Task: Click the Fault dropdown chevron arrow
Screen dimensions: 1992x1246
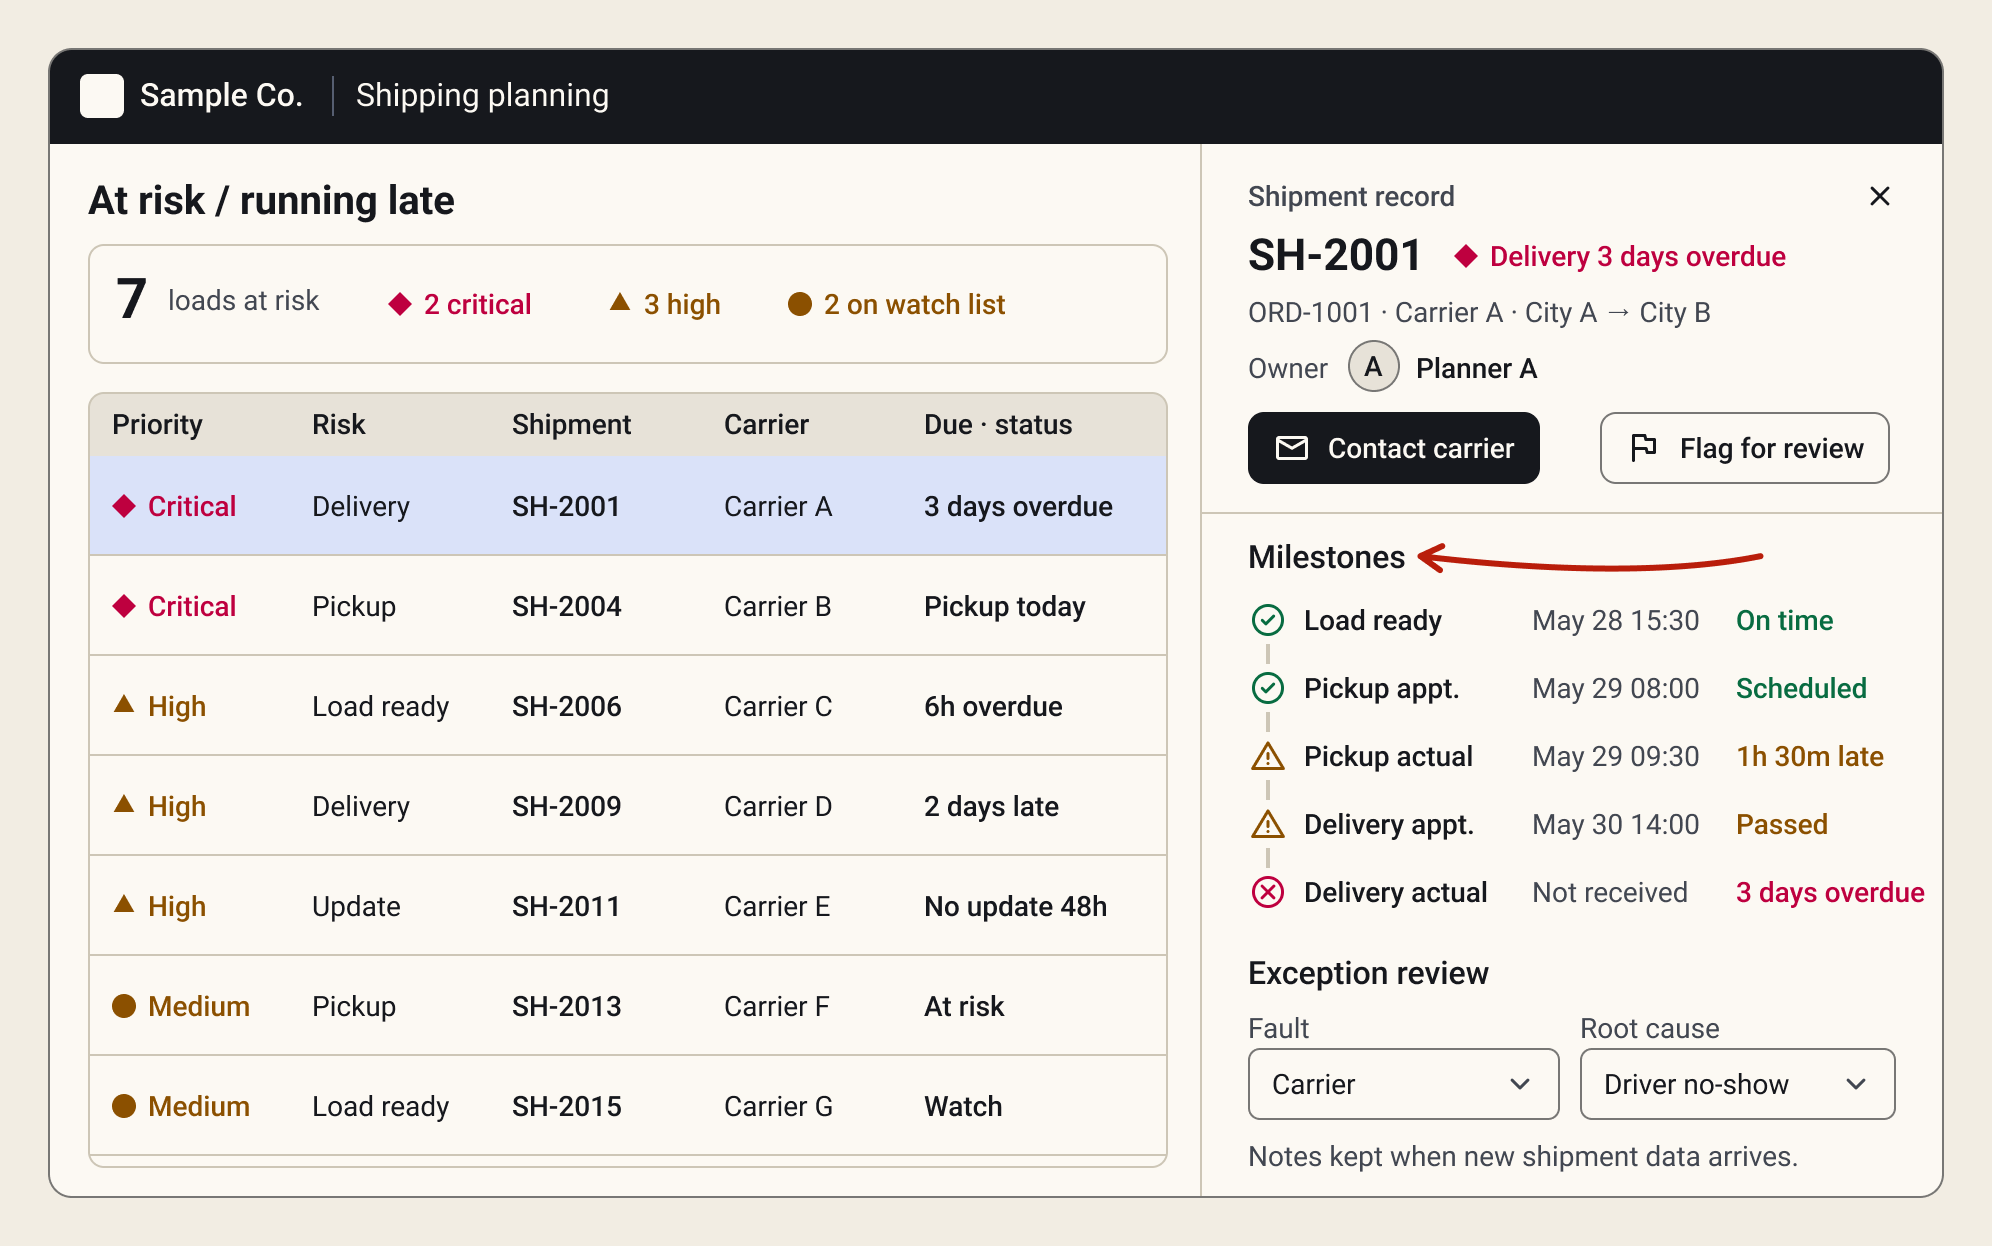Action: 1520,1084
